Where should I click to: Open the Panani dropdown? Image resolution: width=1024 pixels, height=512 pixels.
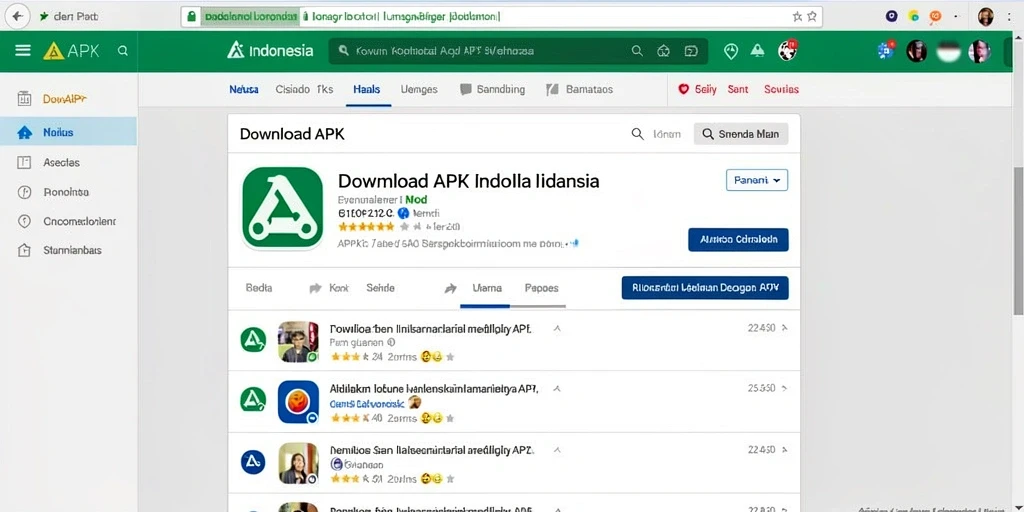click(x=757, y=180)
